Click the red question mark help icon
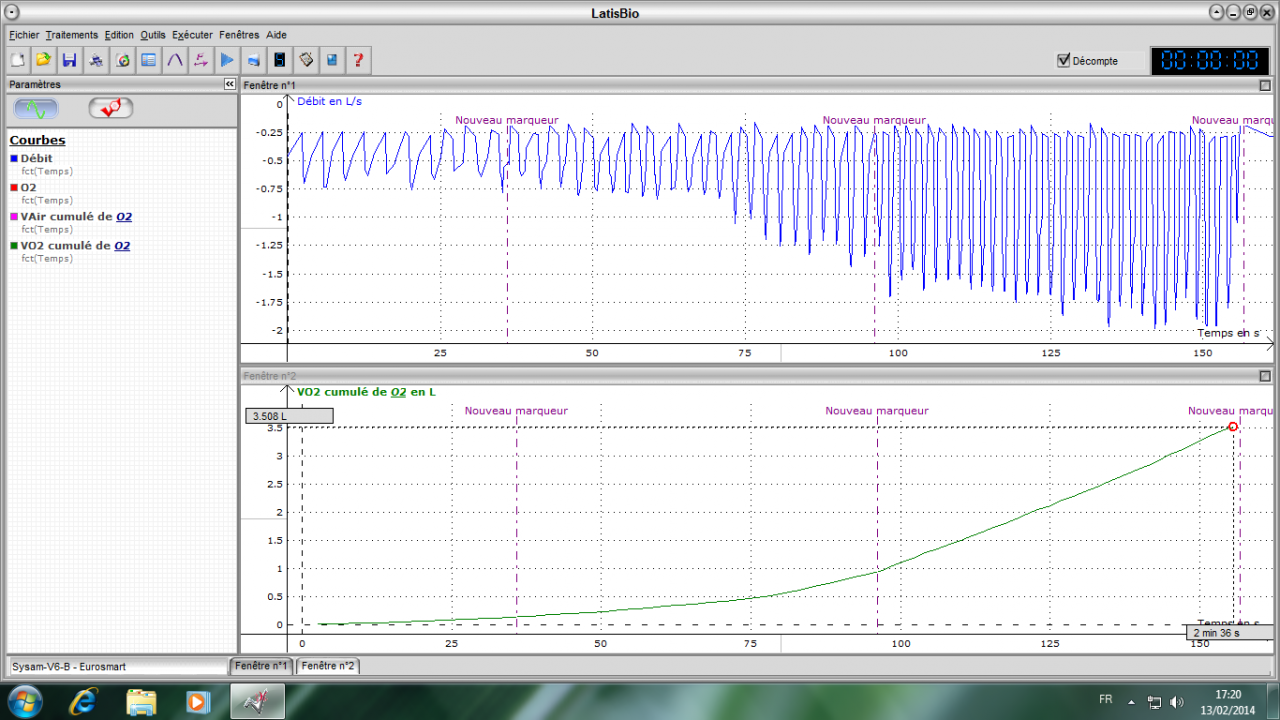This screenshot has width=1280, height=720. (358, 60)
